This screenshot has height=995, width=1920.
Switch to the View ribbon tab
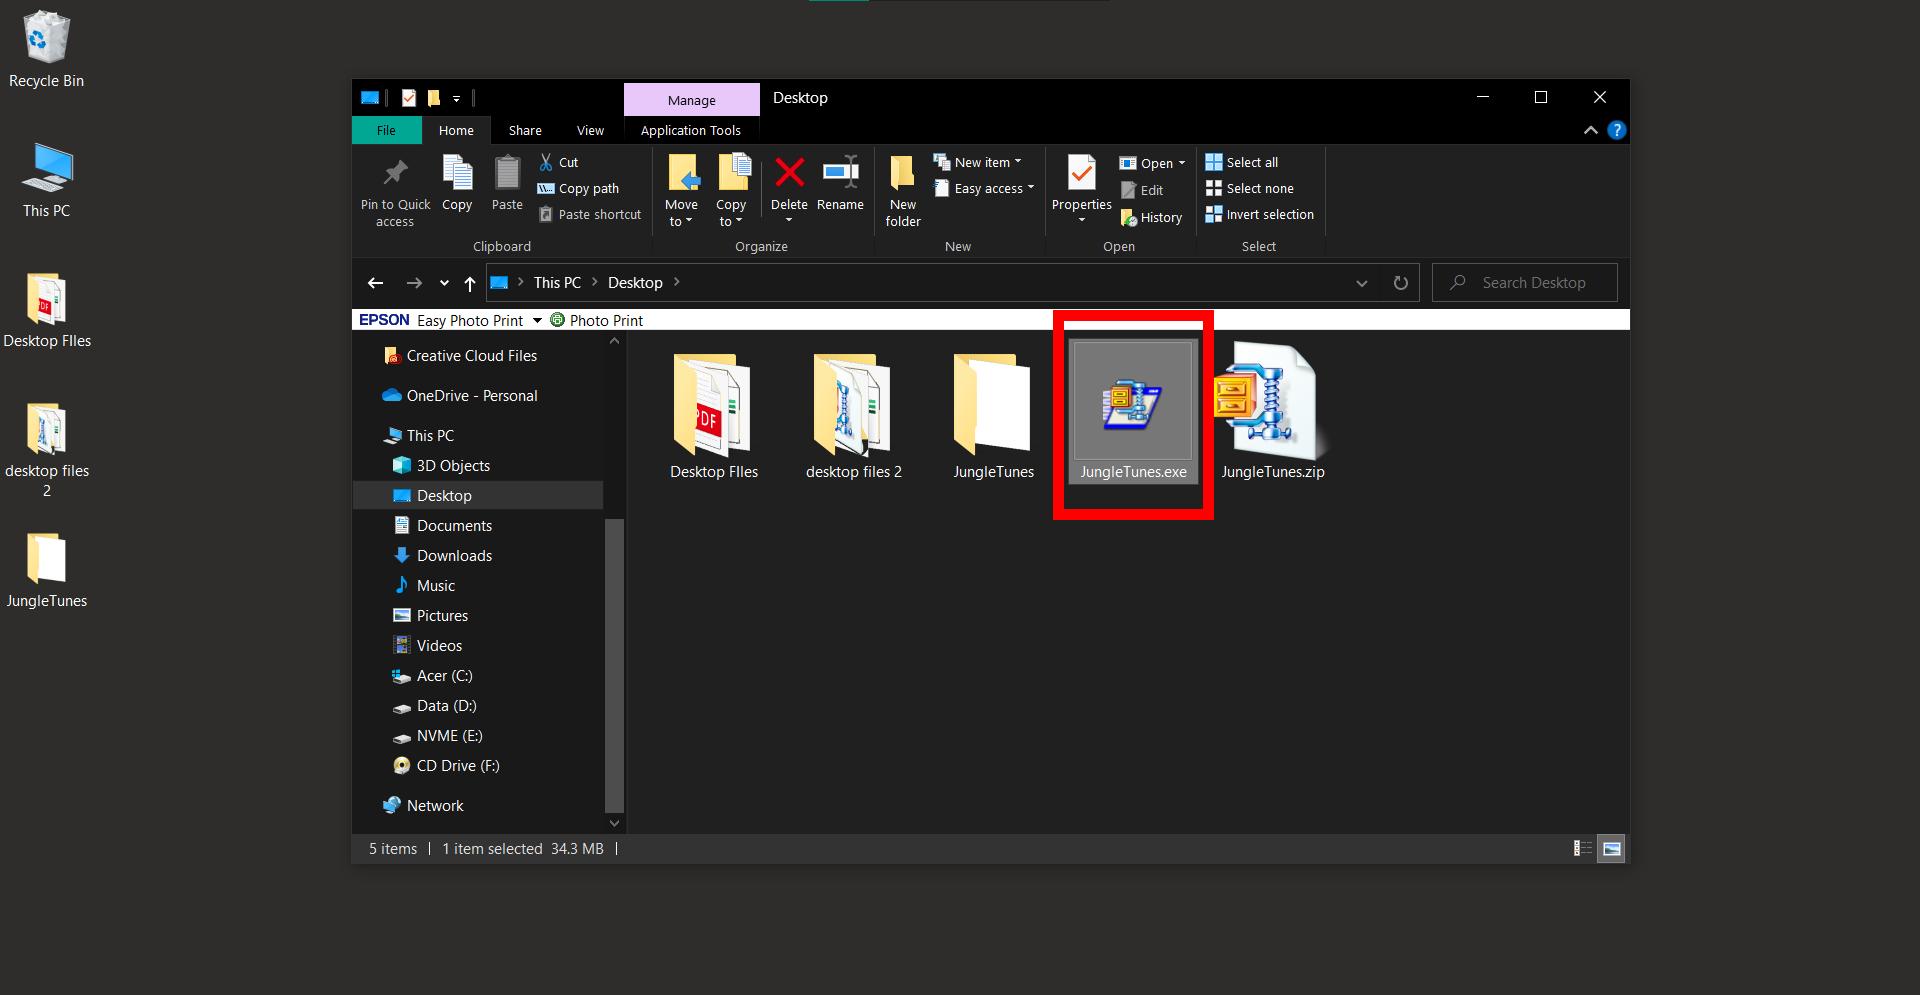click(x=589, y=130)
